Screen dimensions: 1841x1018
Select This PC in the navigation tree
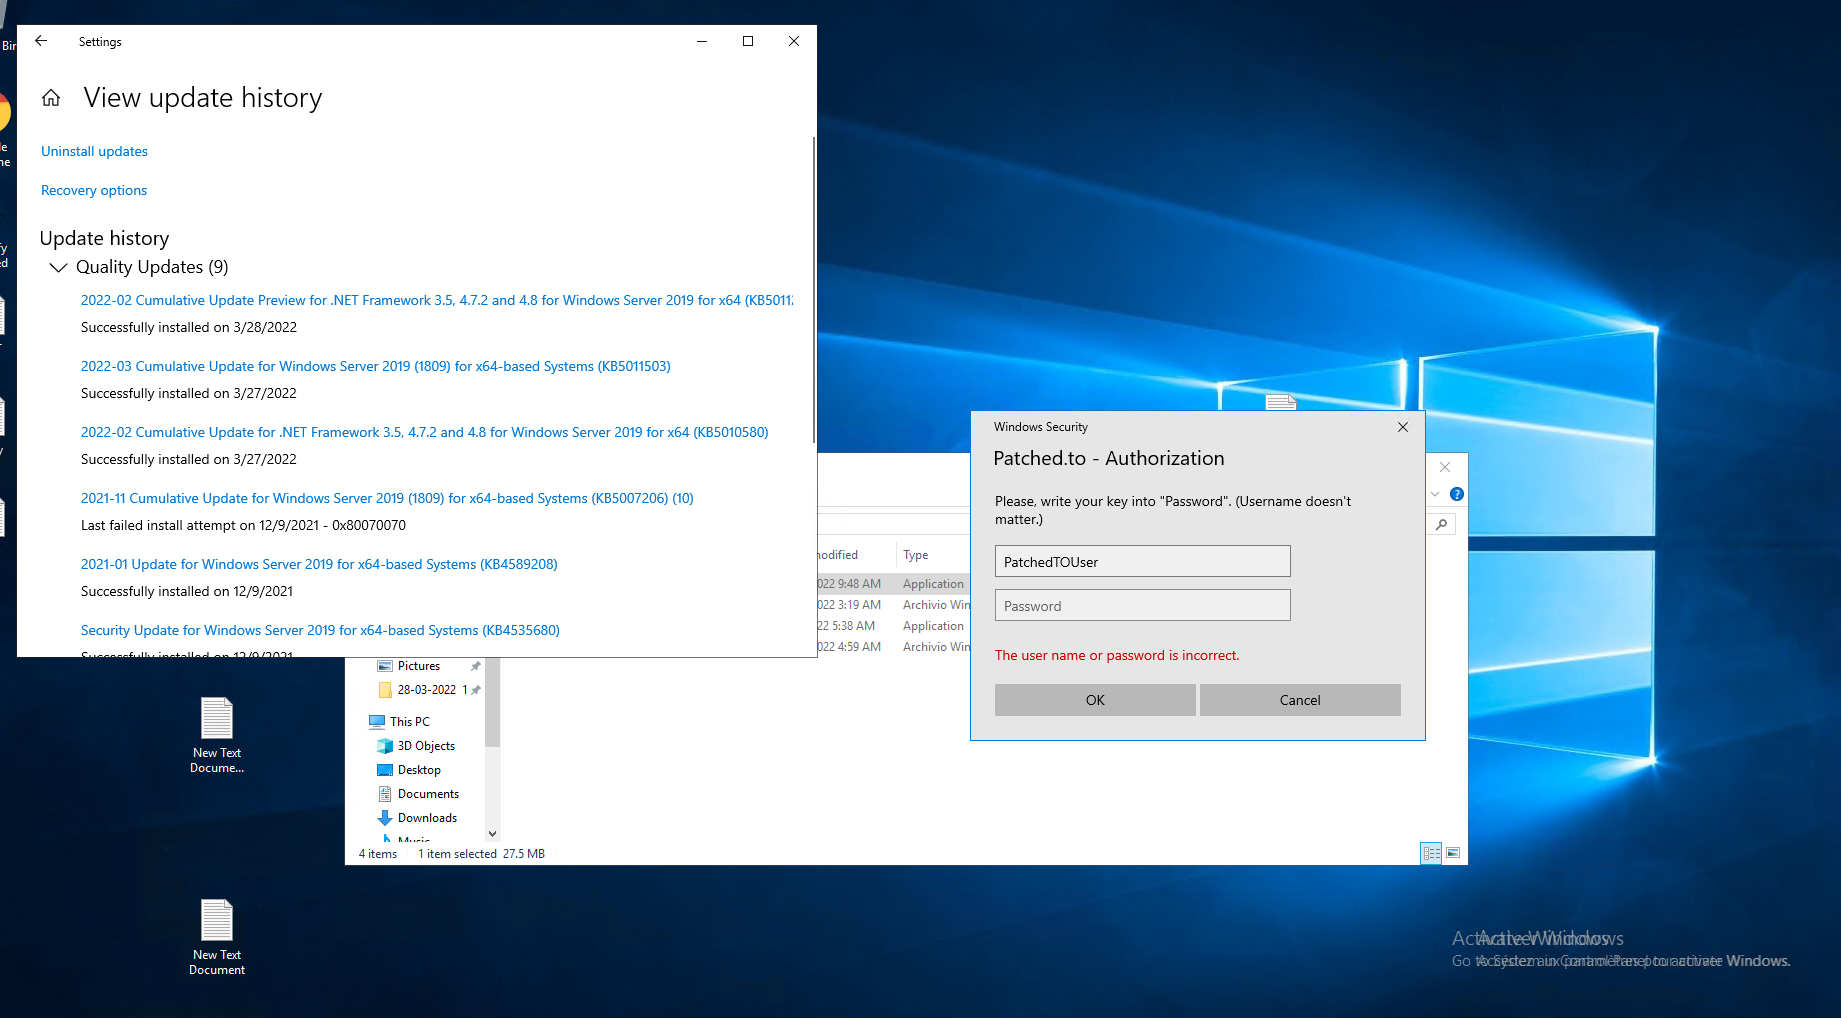point(410,722)
